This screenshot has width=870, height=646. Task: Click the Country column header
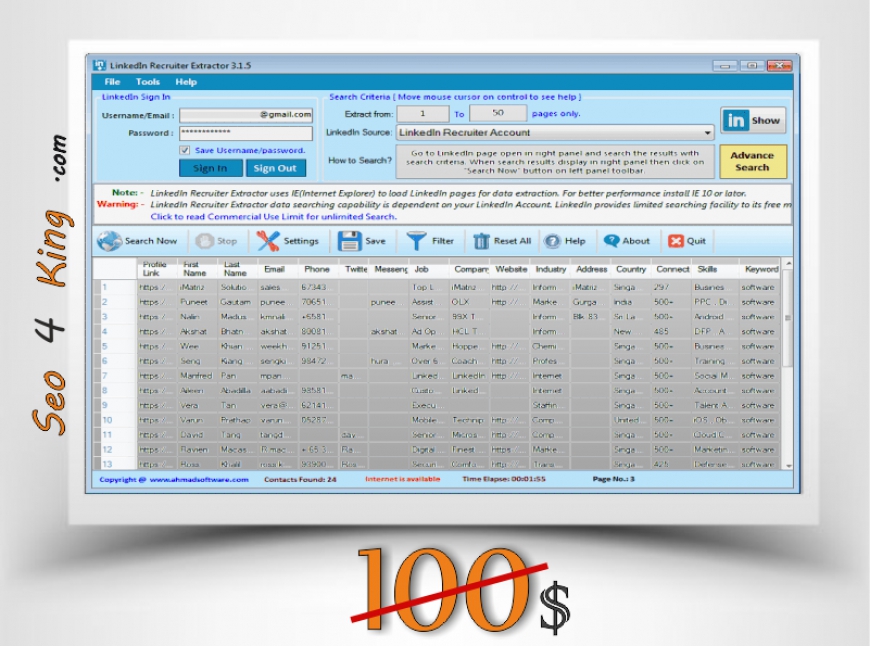tap(631, 269)
